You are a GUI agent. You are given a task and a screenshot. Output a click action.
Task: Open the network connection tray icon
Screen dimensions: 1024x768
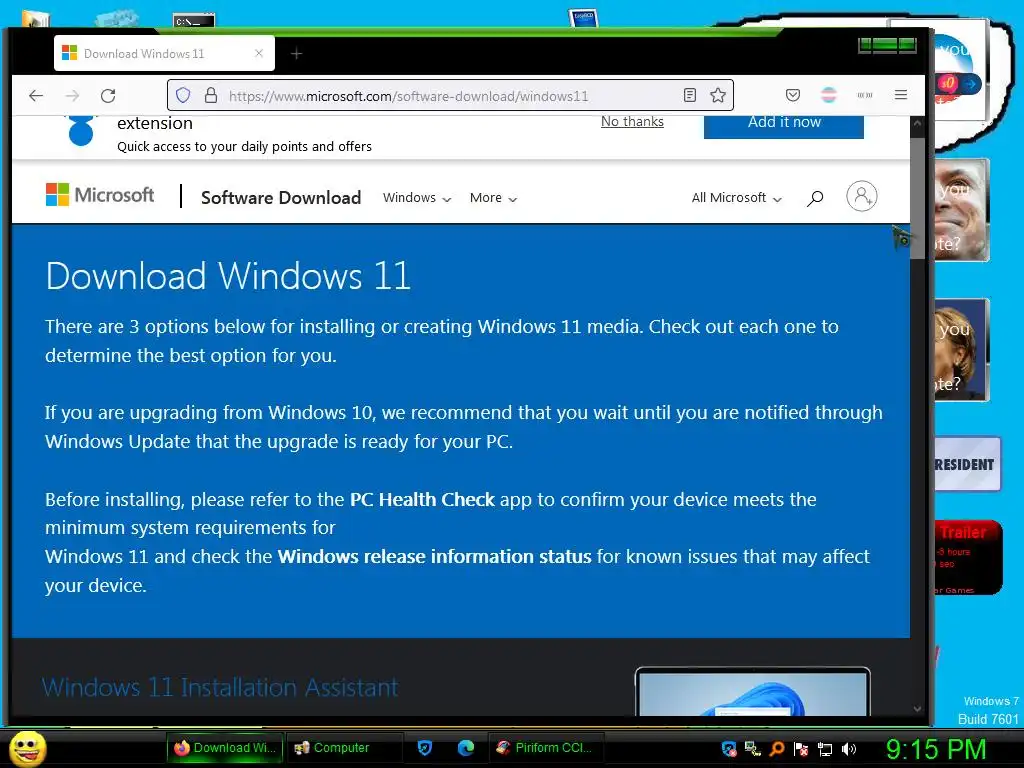click(825, 749)
